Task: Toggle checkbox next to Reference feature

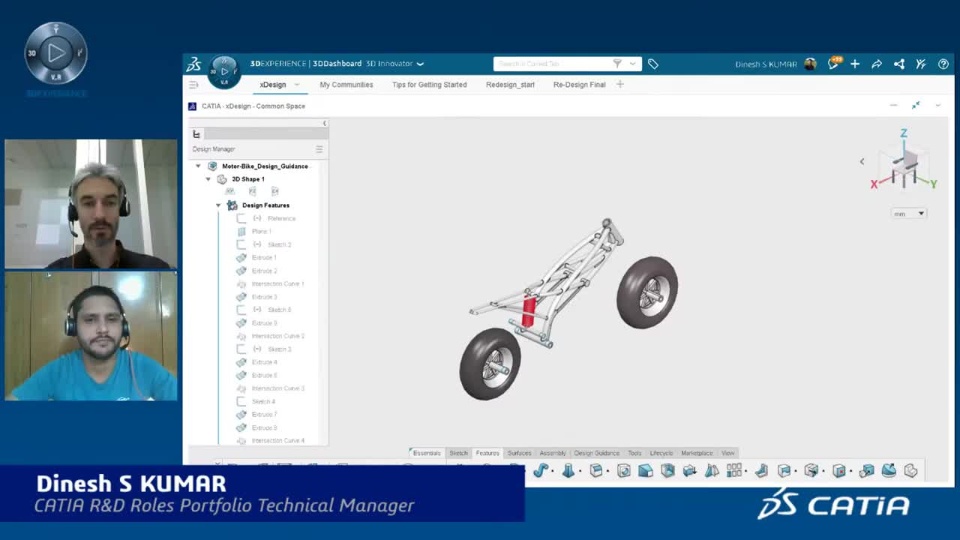Action: pyautogui.click(x=241, y=219)
